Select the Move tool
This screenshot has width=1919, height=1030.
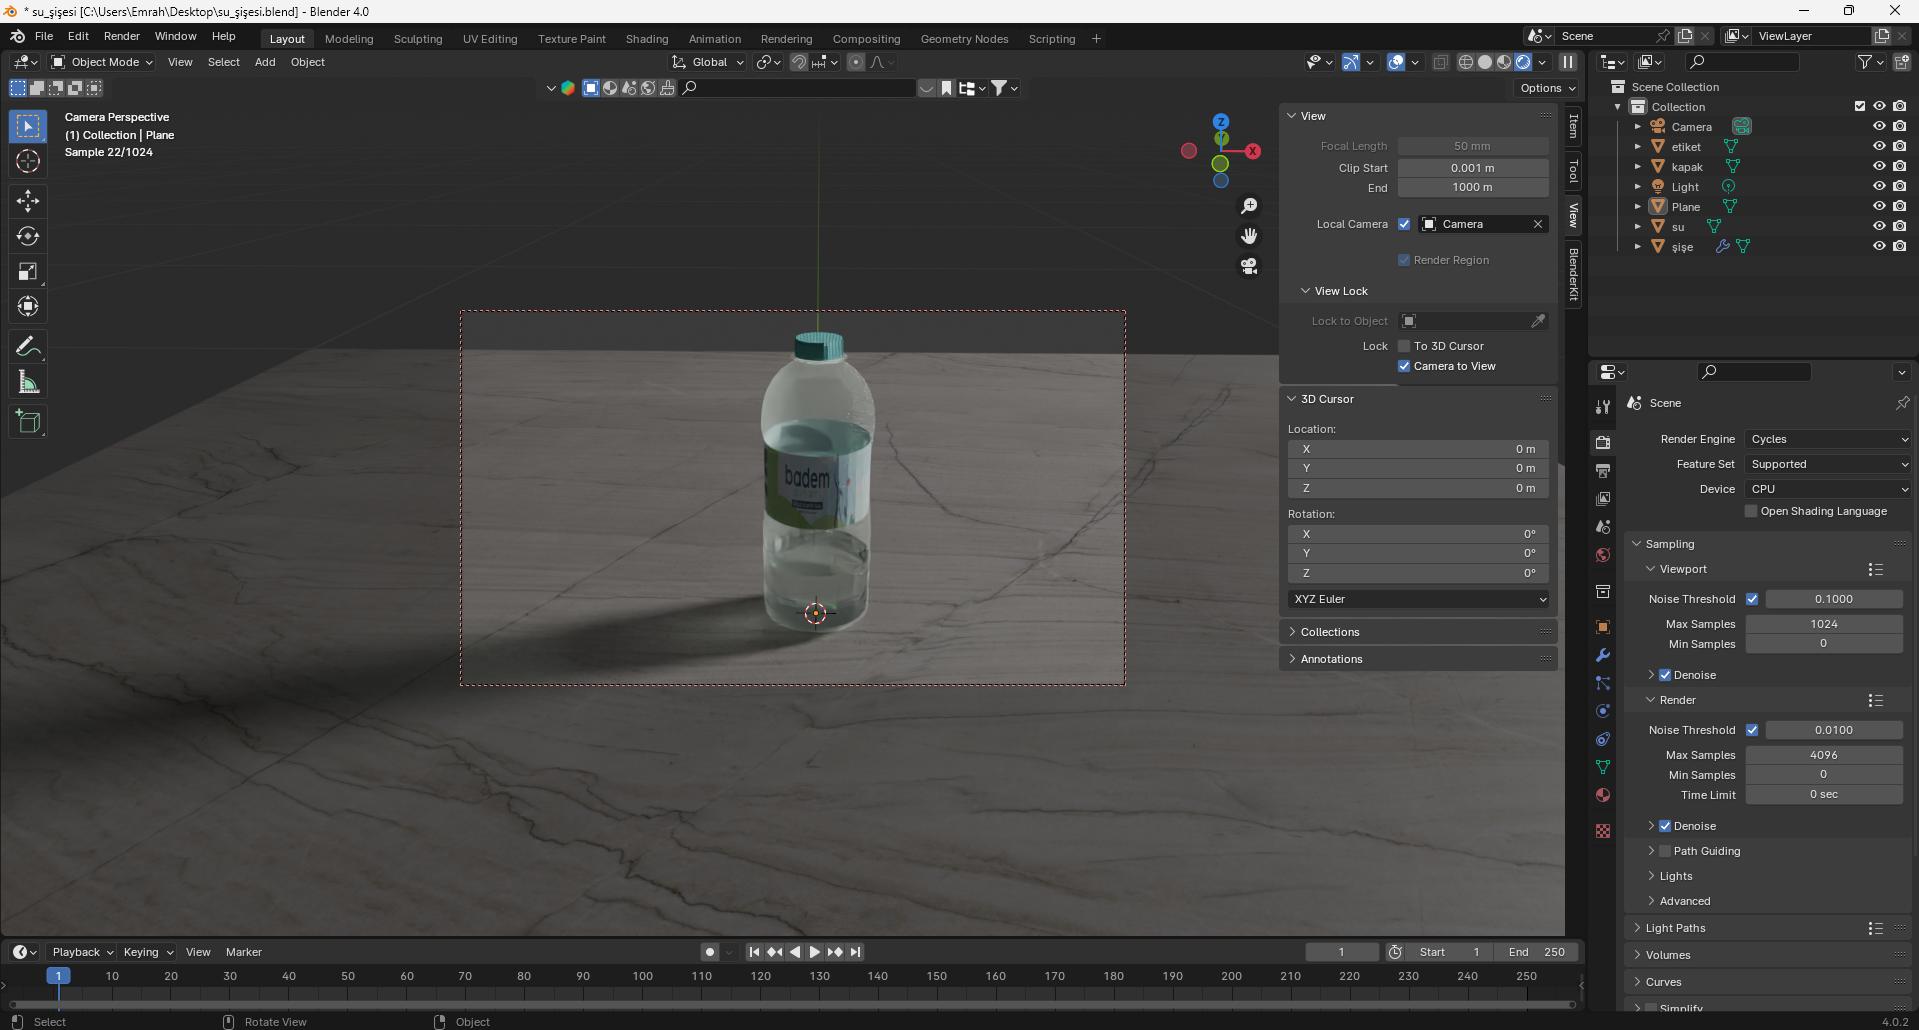coord(28,201)
